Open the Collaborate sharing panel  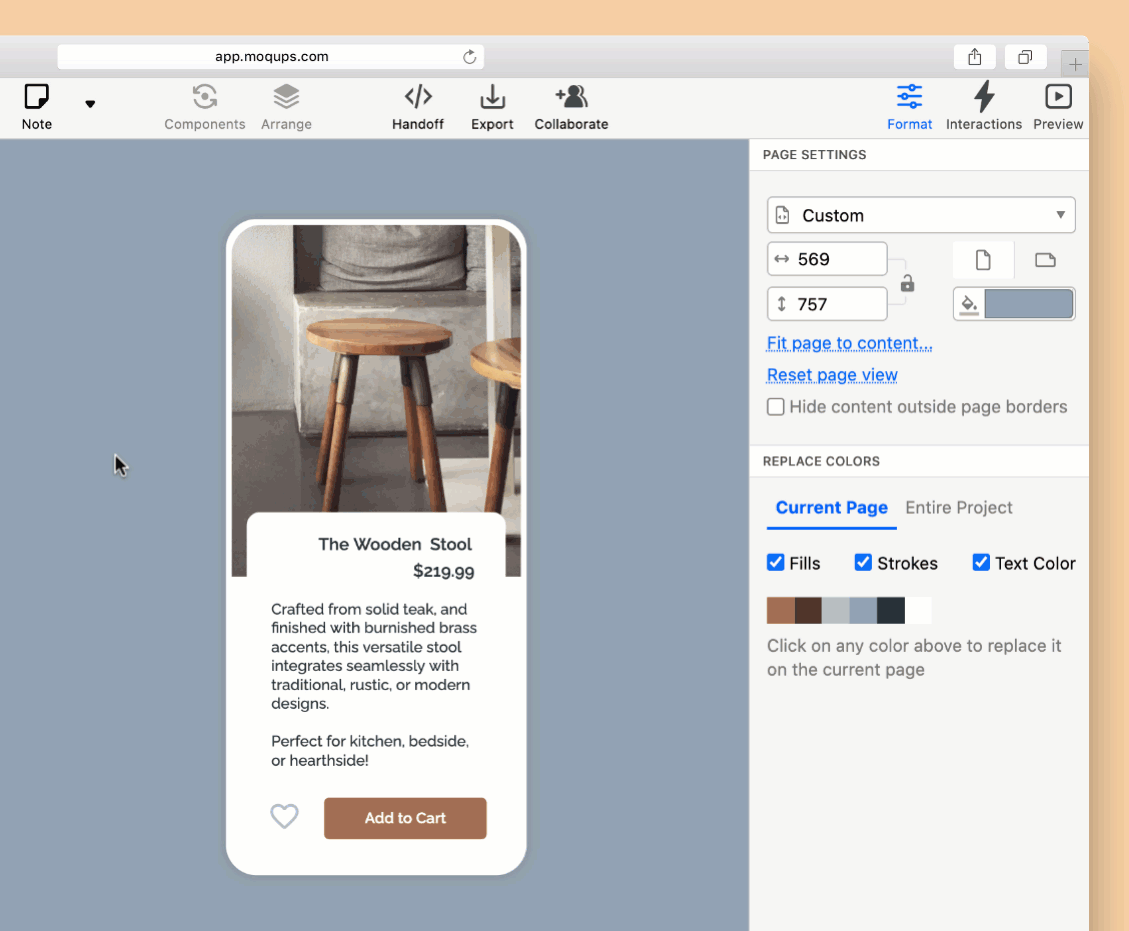coord(571,97)
